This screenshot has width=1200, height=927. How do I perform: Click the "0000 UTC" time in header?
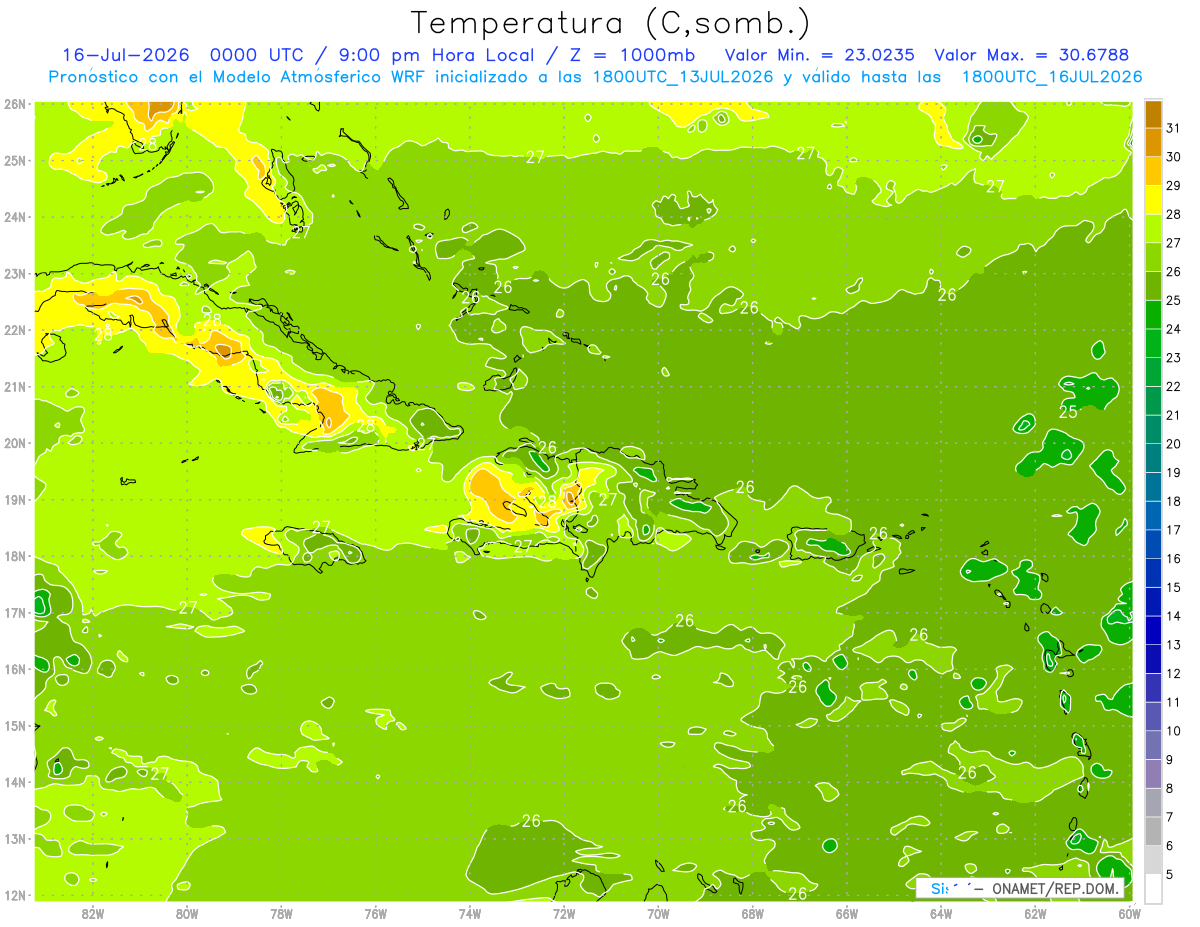click(258, 55)
